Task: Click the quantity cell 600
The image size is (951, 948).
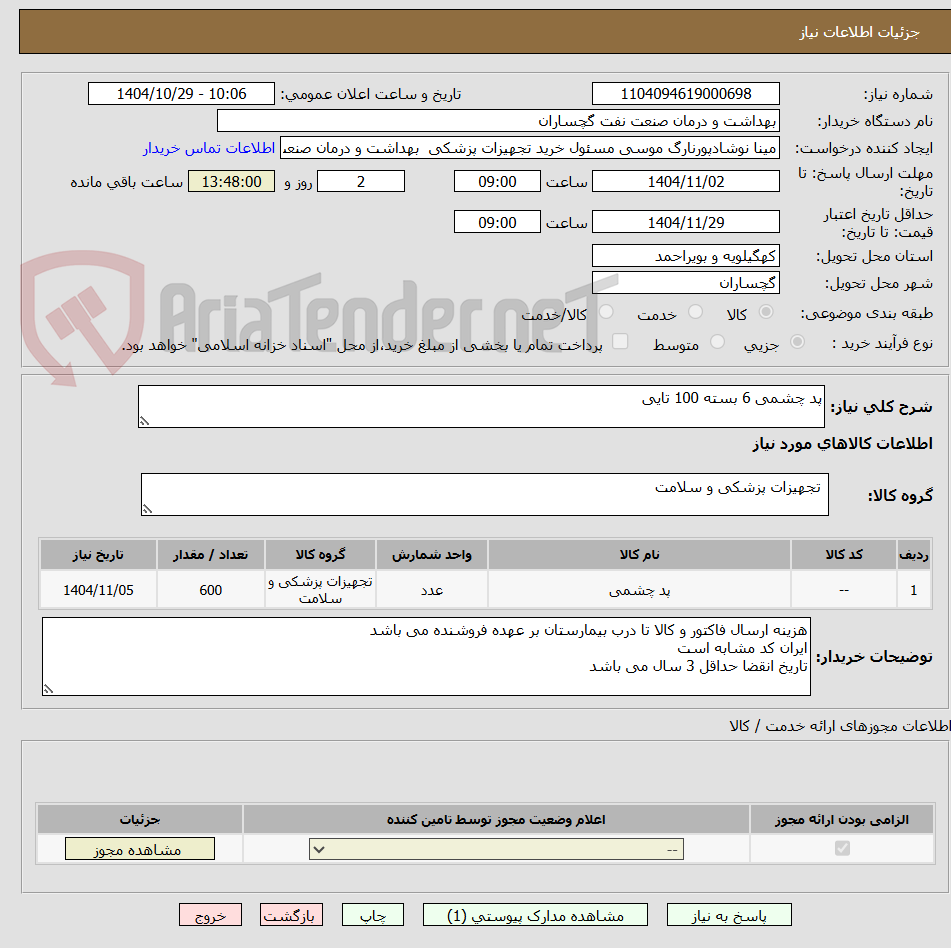Action: [x=210, y=590]
